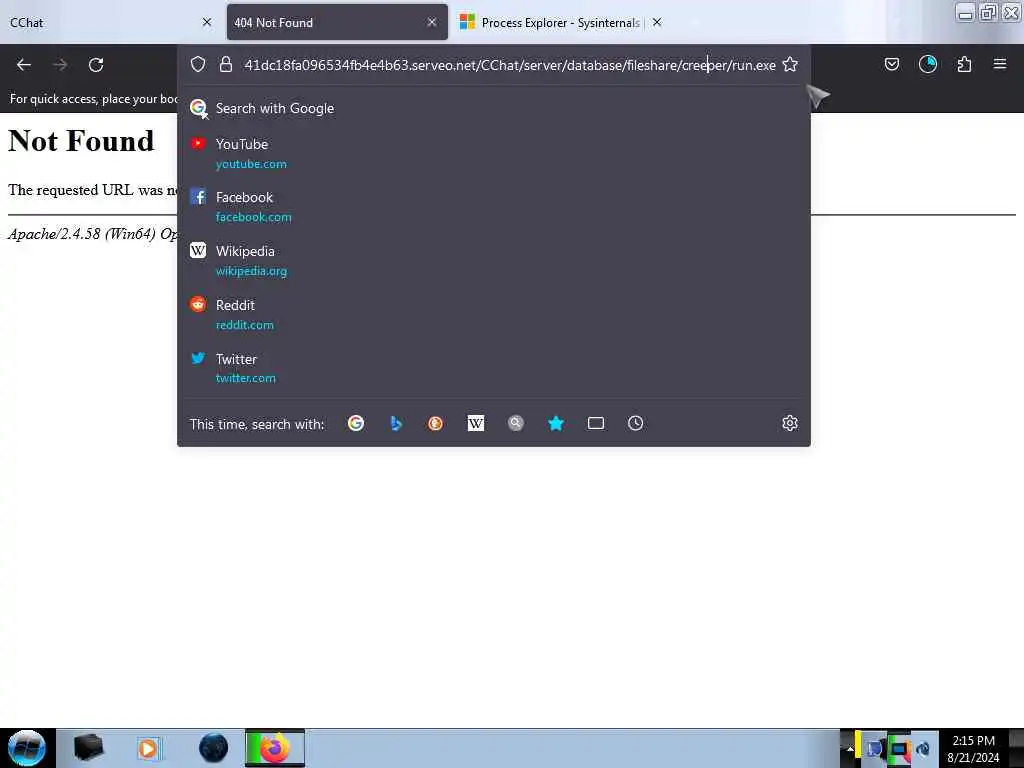Select the Search with Google suggestion

tap(494, 108)
